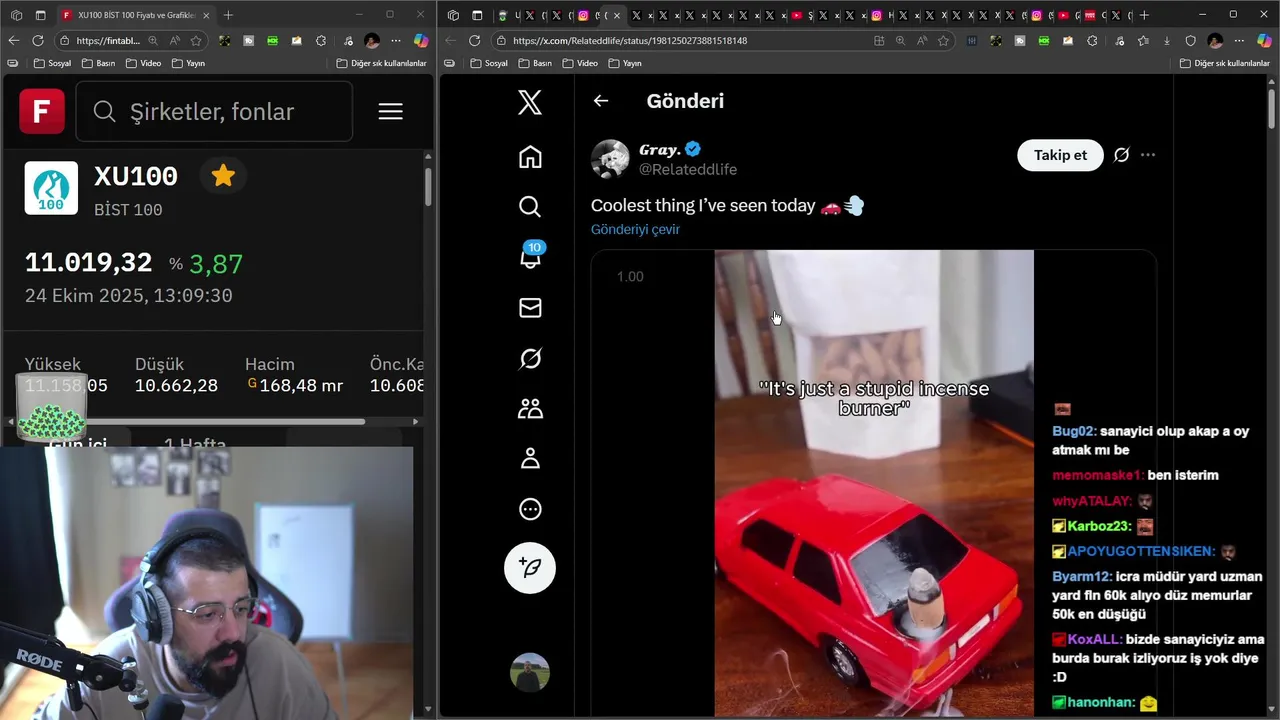Open the shield icon in X browser toolbar
The height and width of the screenshot is (720, 1280).
pos(1190,41)
